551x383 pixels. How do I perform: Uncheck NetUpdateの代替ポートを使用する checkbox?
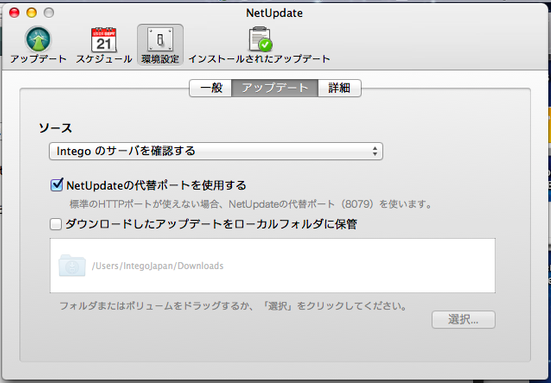click(x=57, y=185)
